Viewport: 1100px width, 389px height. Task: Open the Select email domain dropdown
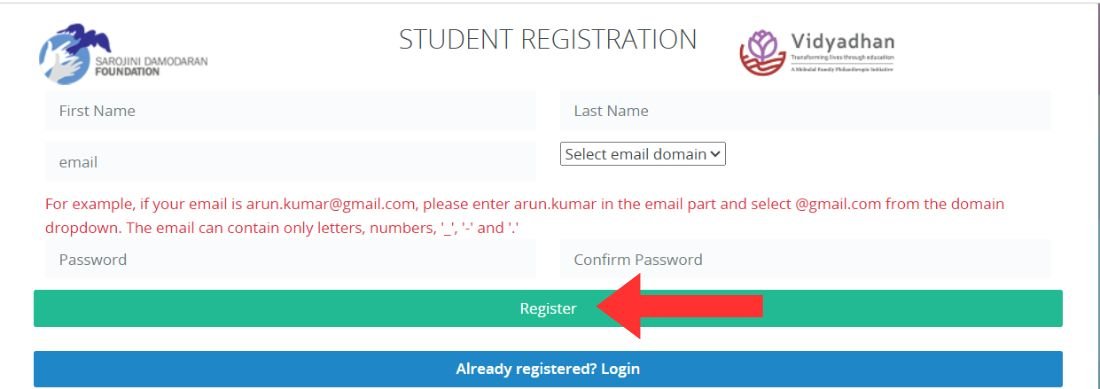643,154
